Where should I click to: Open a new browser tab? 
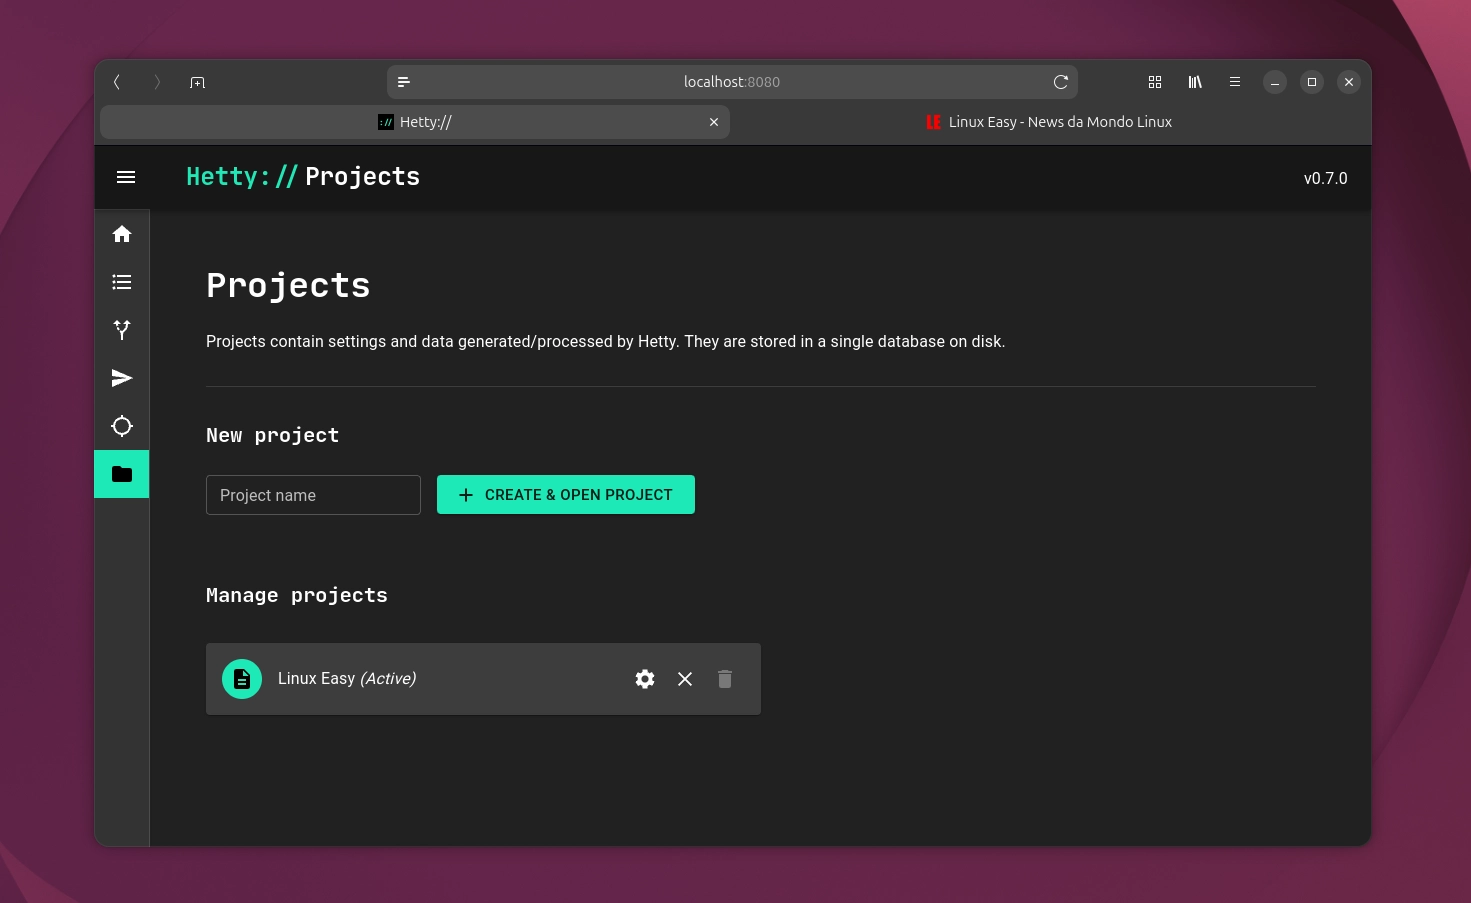click(197, 82)
